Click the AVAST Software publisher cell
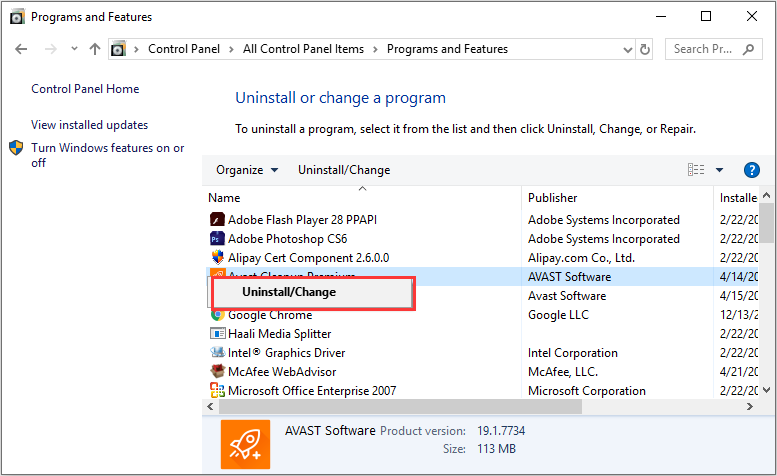The height and width of the screenshot is (476, 777). click(x=569, y=277)
